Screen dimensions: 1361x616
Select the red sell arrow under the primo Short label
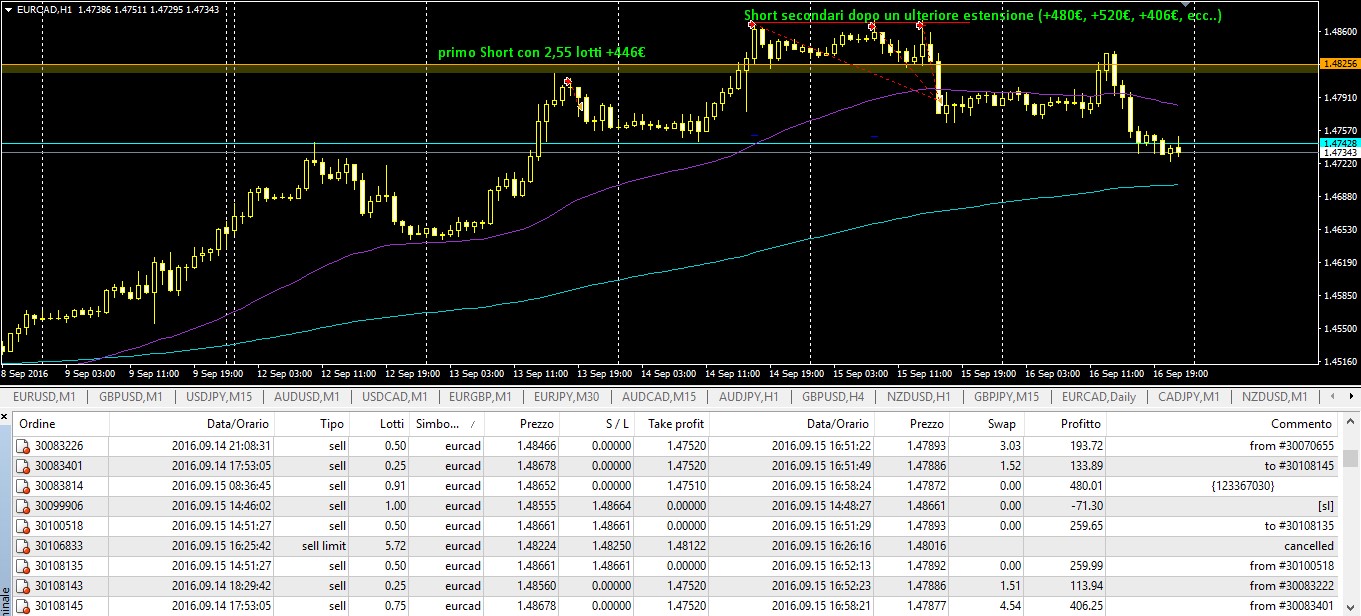click(567, 82)
